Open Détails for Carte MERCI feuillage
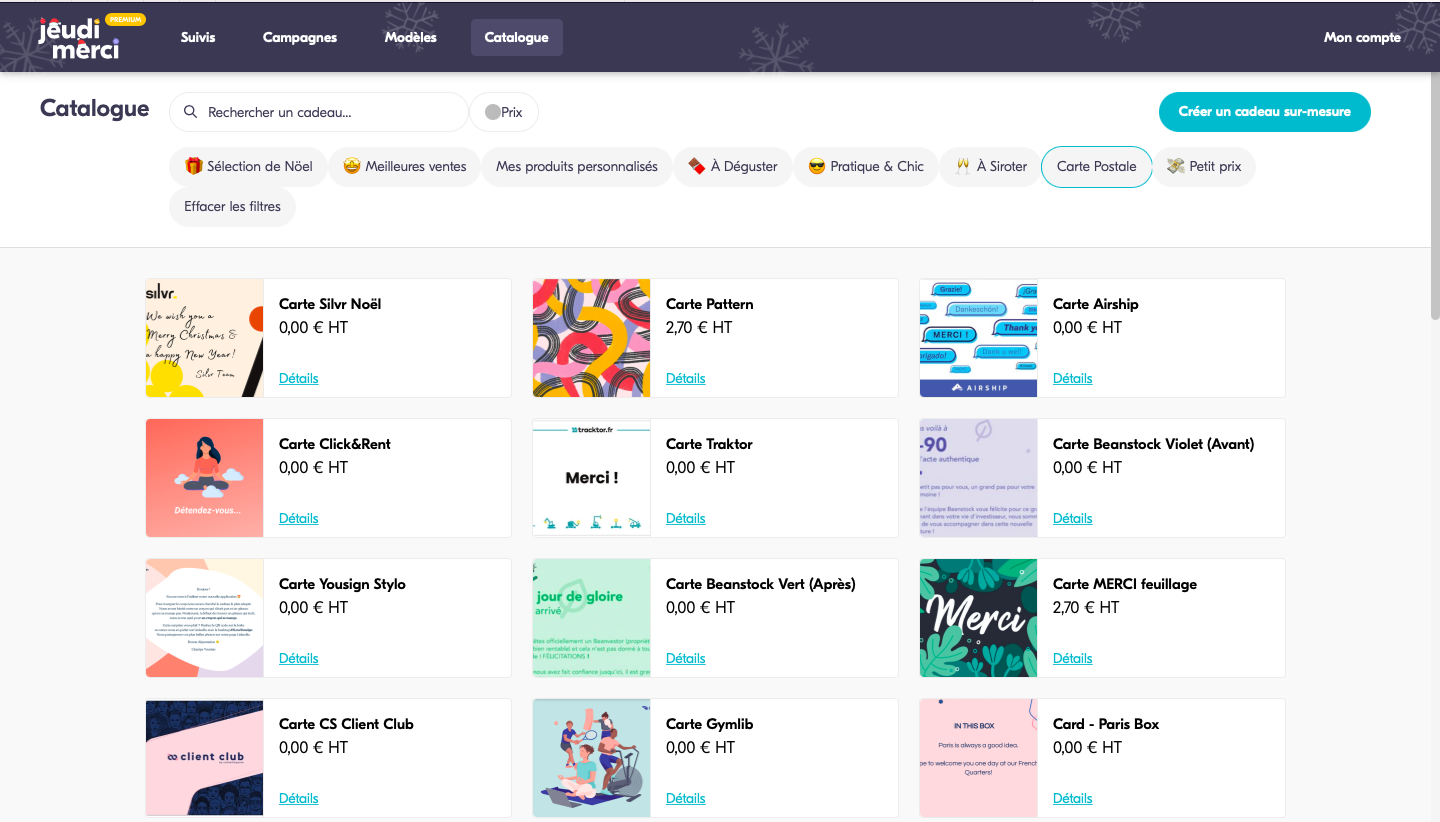The image size is (1440, 822). tap(1073, 658)
